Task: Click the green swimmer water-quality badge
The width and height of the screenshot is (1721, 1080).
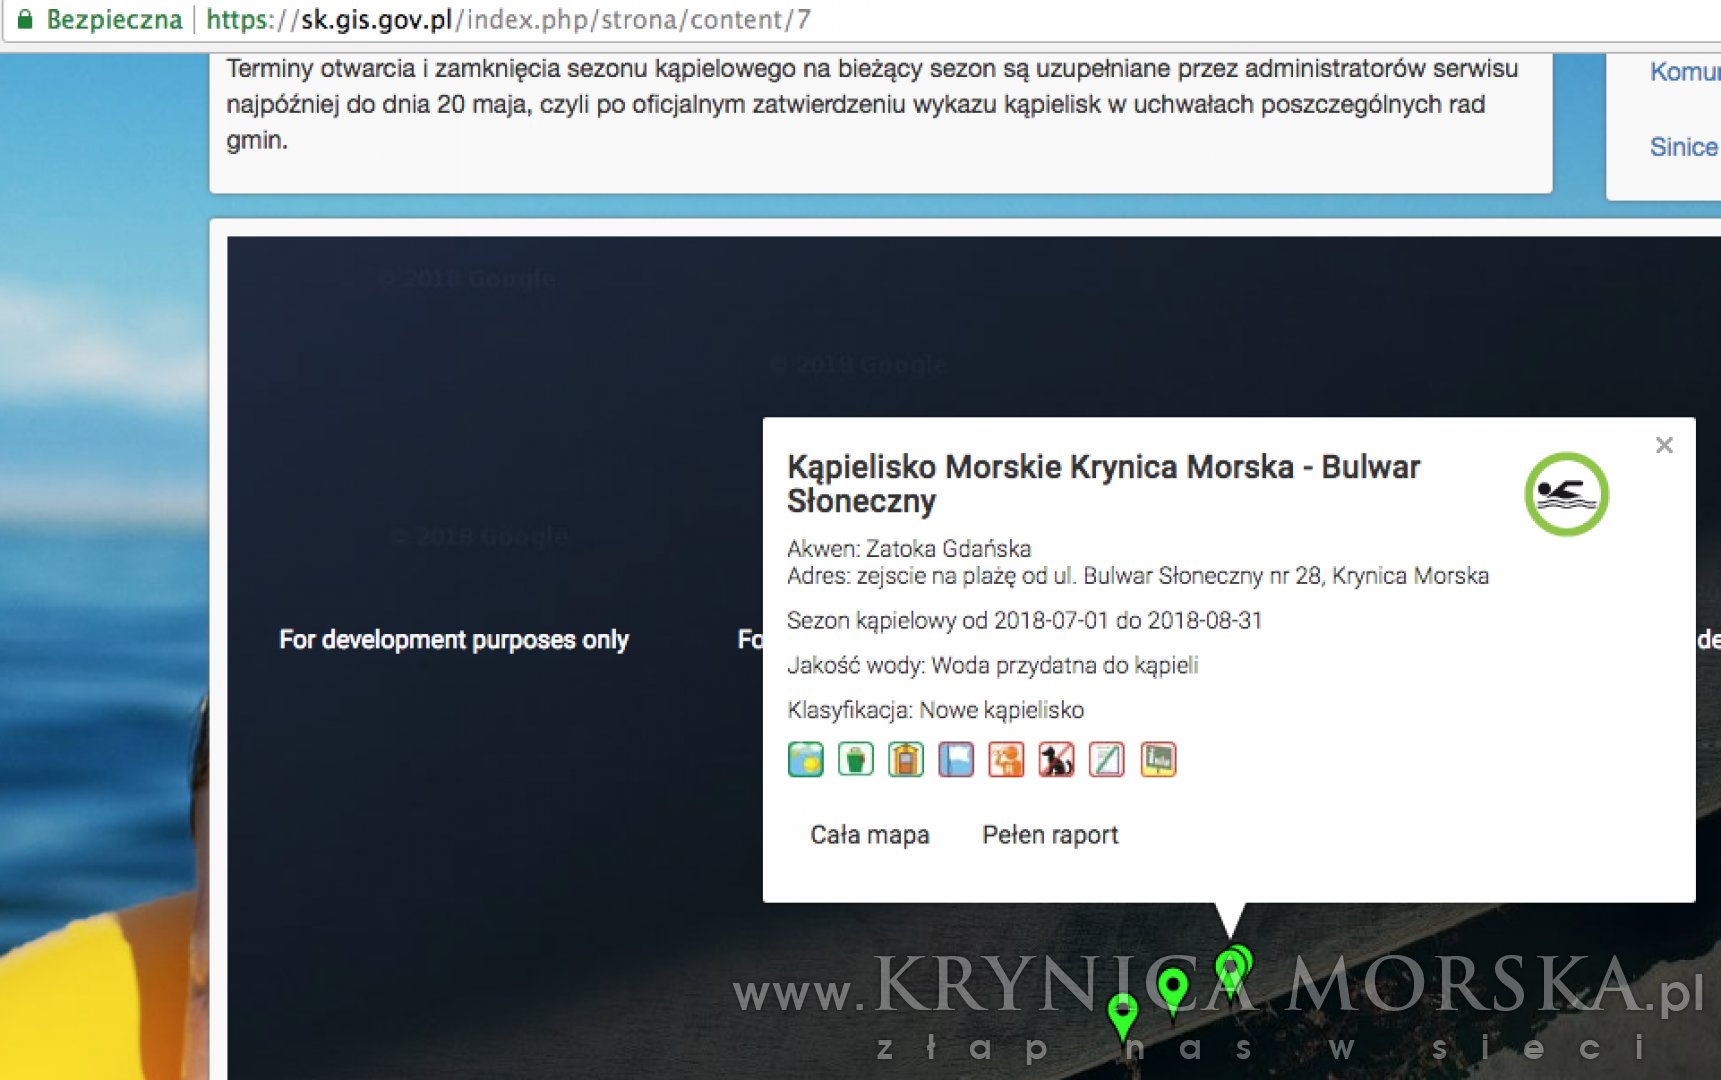Action: tap(1566, 494)
